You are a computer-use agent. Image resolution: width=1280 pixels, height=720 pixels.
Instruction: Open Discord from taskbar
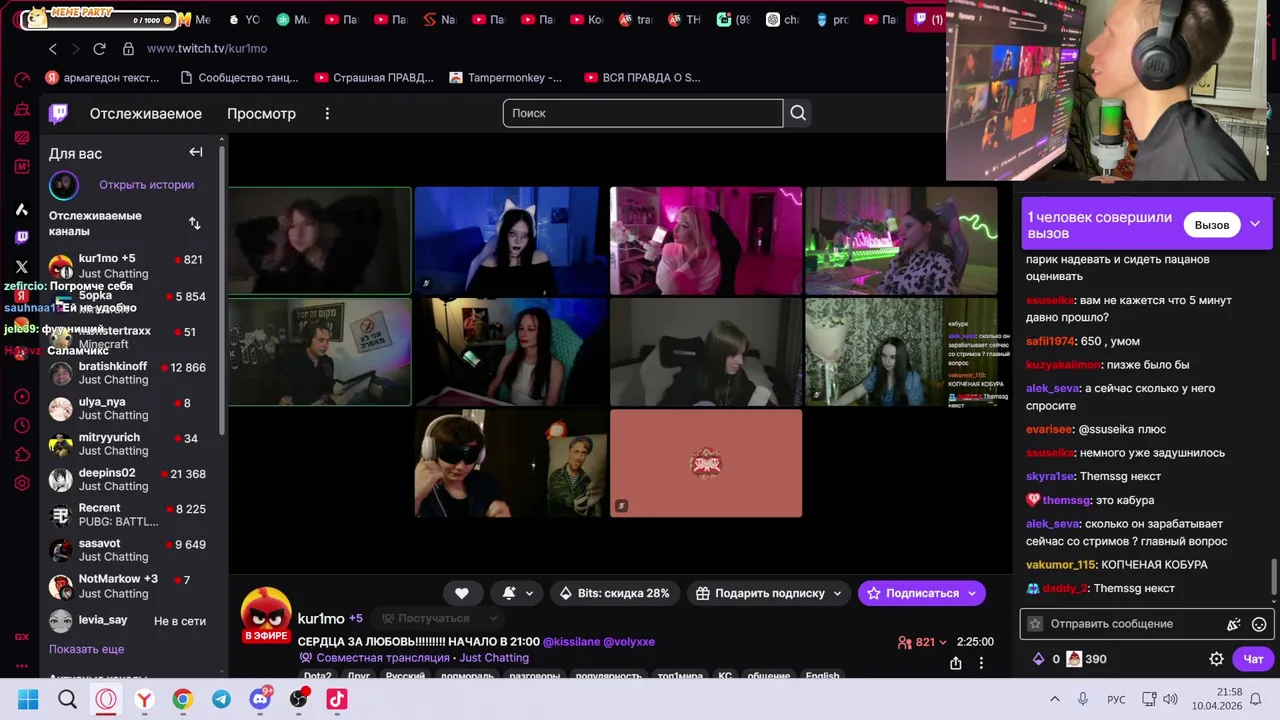click(260, 699)
